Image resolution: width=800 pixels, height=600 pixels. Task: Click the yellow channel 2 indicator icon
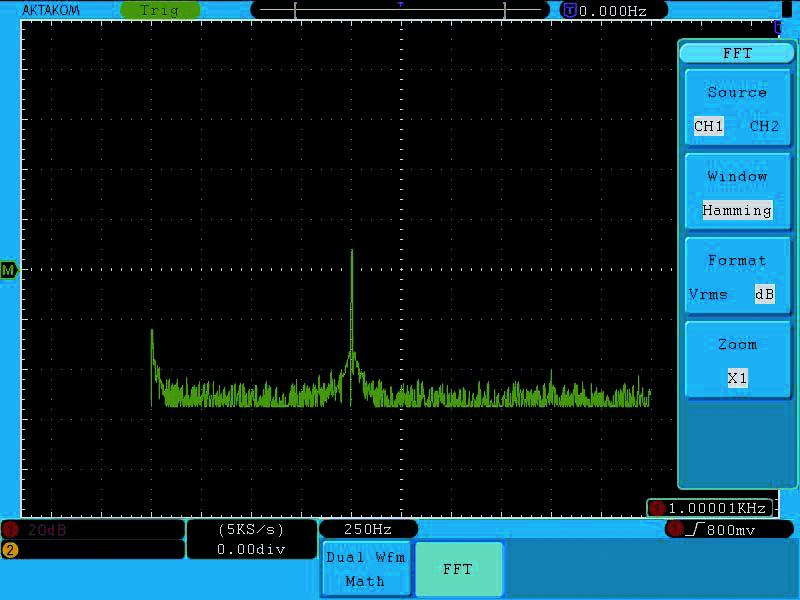10,550
